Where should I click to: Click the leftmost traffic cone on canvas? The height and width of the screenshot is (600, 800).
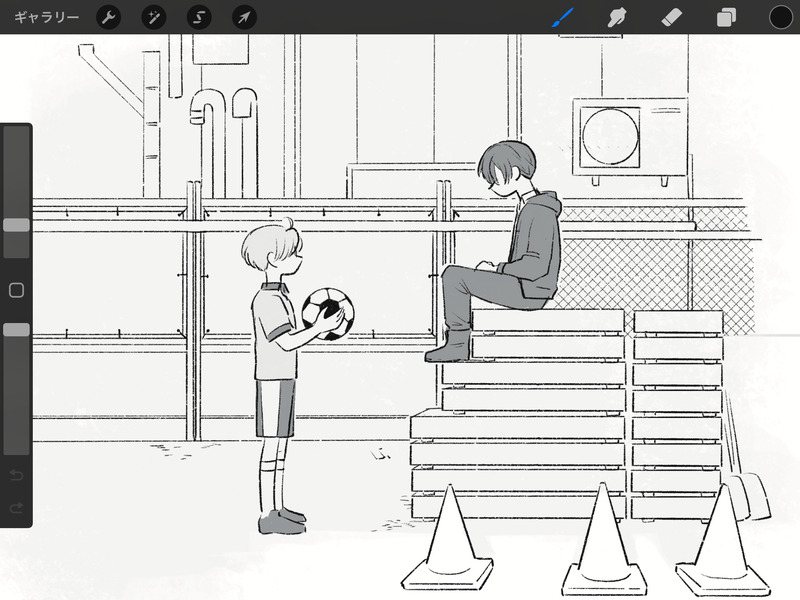(x=448, y=539)
